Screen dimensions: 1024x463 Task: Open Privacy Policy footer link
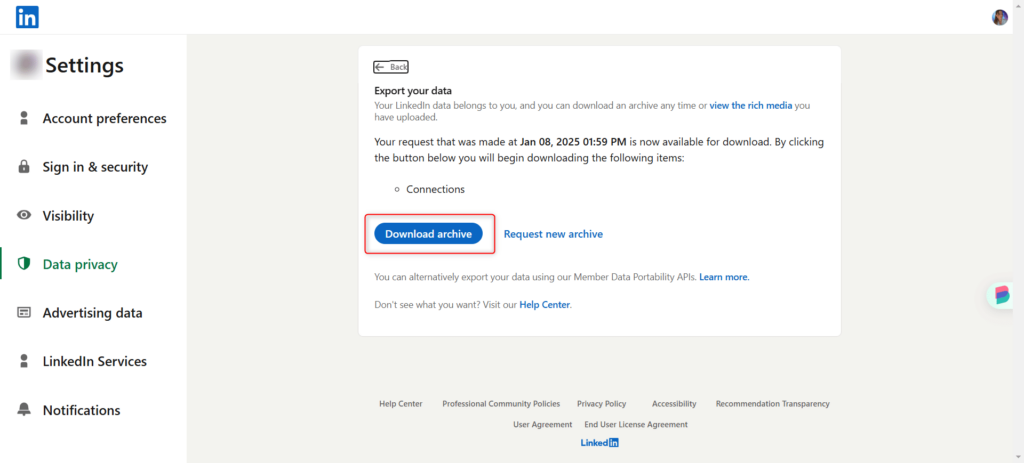coord(601,404)
